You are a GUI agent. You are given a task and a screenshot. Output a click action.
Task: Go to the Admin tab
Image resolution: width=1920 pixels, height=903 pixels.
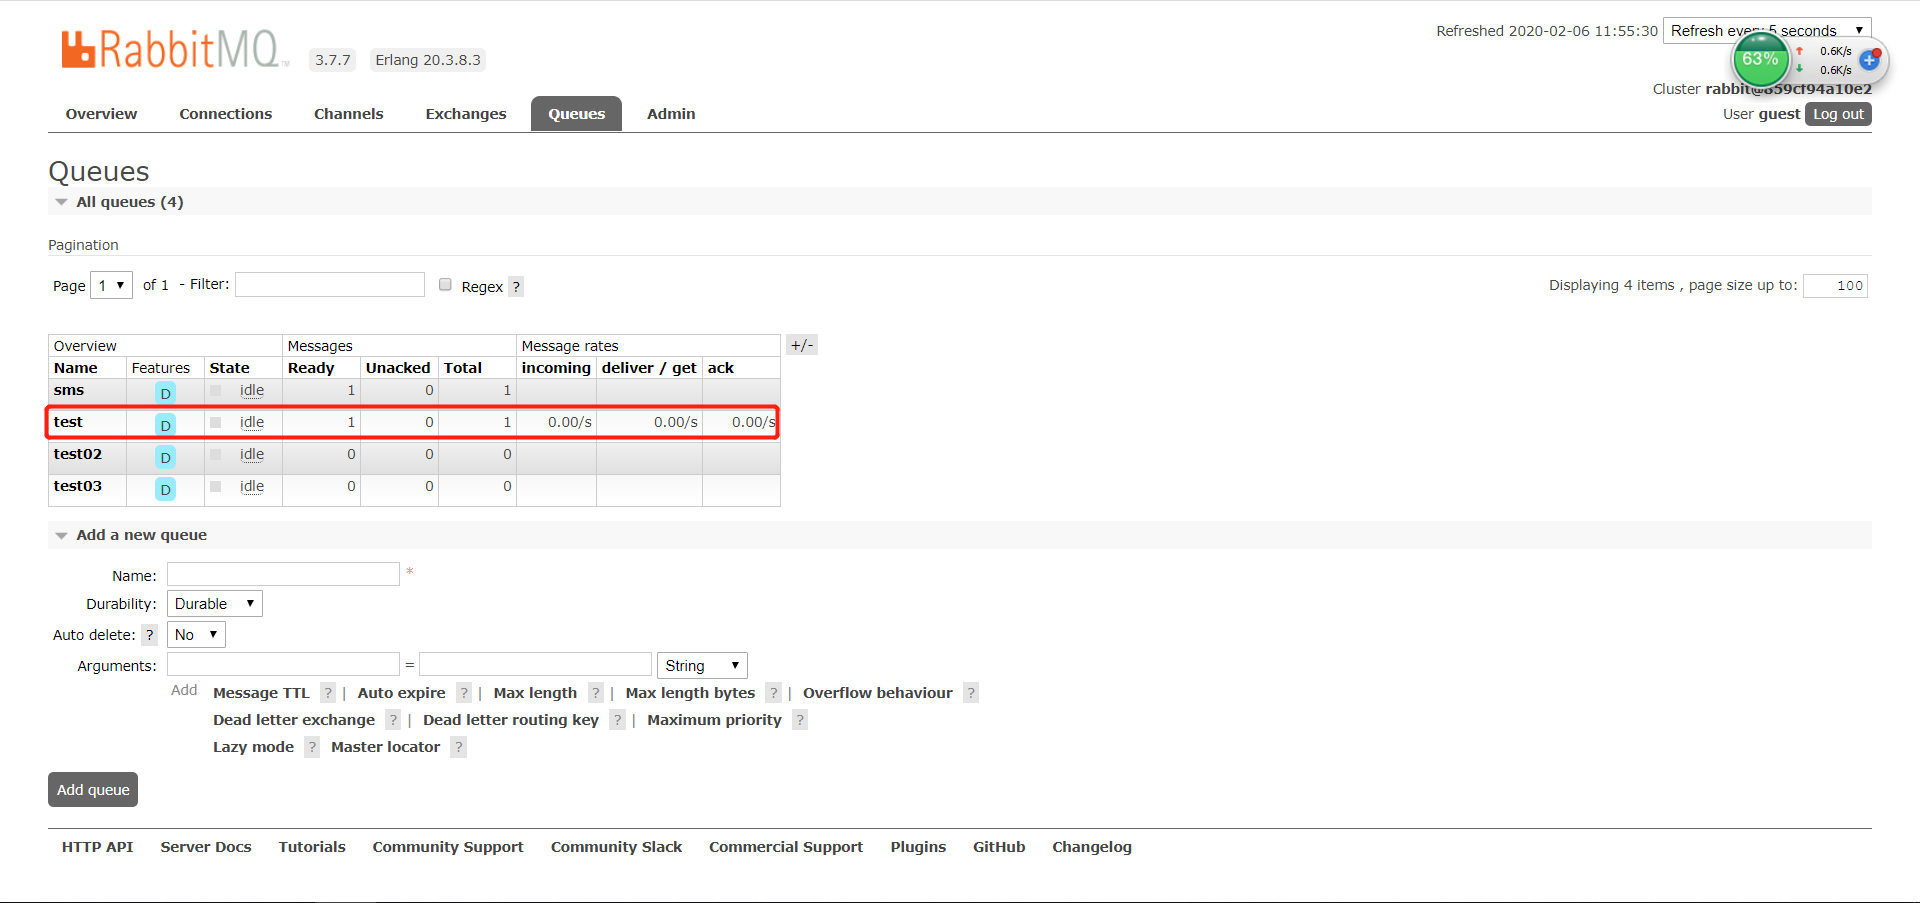[x=671, y=114]
